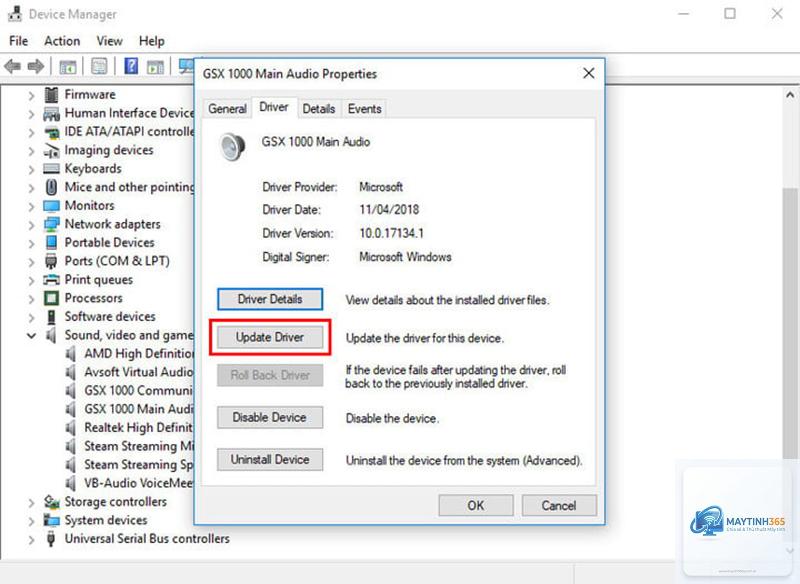This screenshot has height=584, width=800.
Task: Click the Forward arrow toolbar icon
Action: [x=35, y=66]
